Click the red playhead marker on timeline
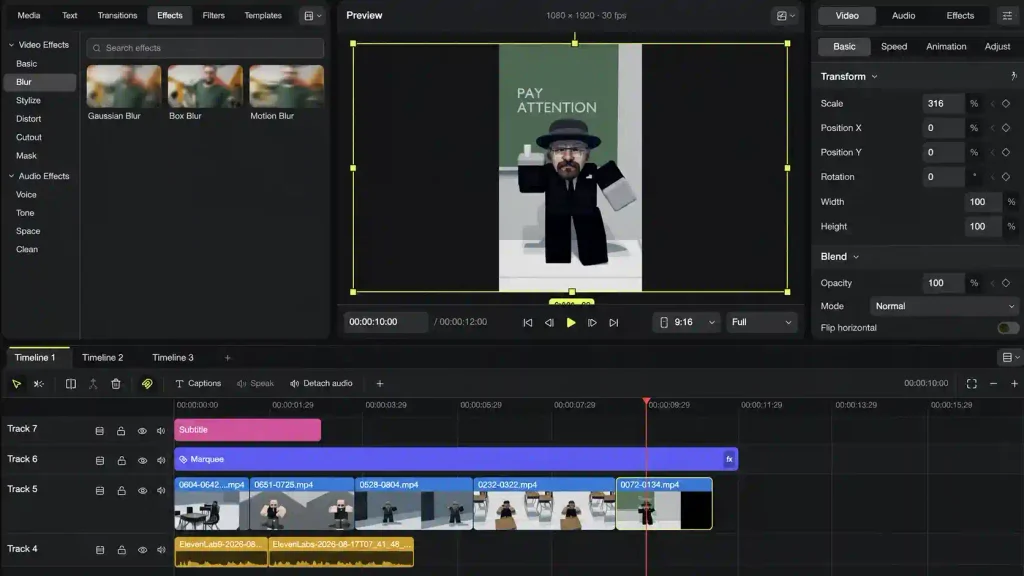1024x576 pixels. point(647,401)
